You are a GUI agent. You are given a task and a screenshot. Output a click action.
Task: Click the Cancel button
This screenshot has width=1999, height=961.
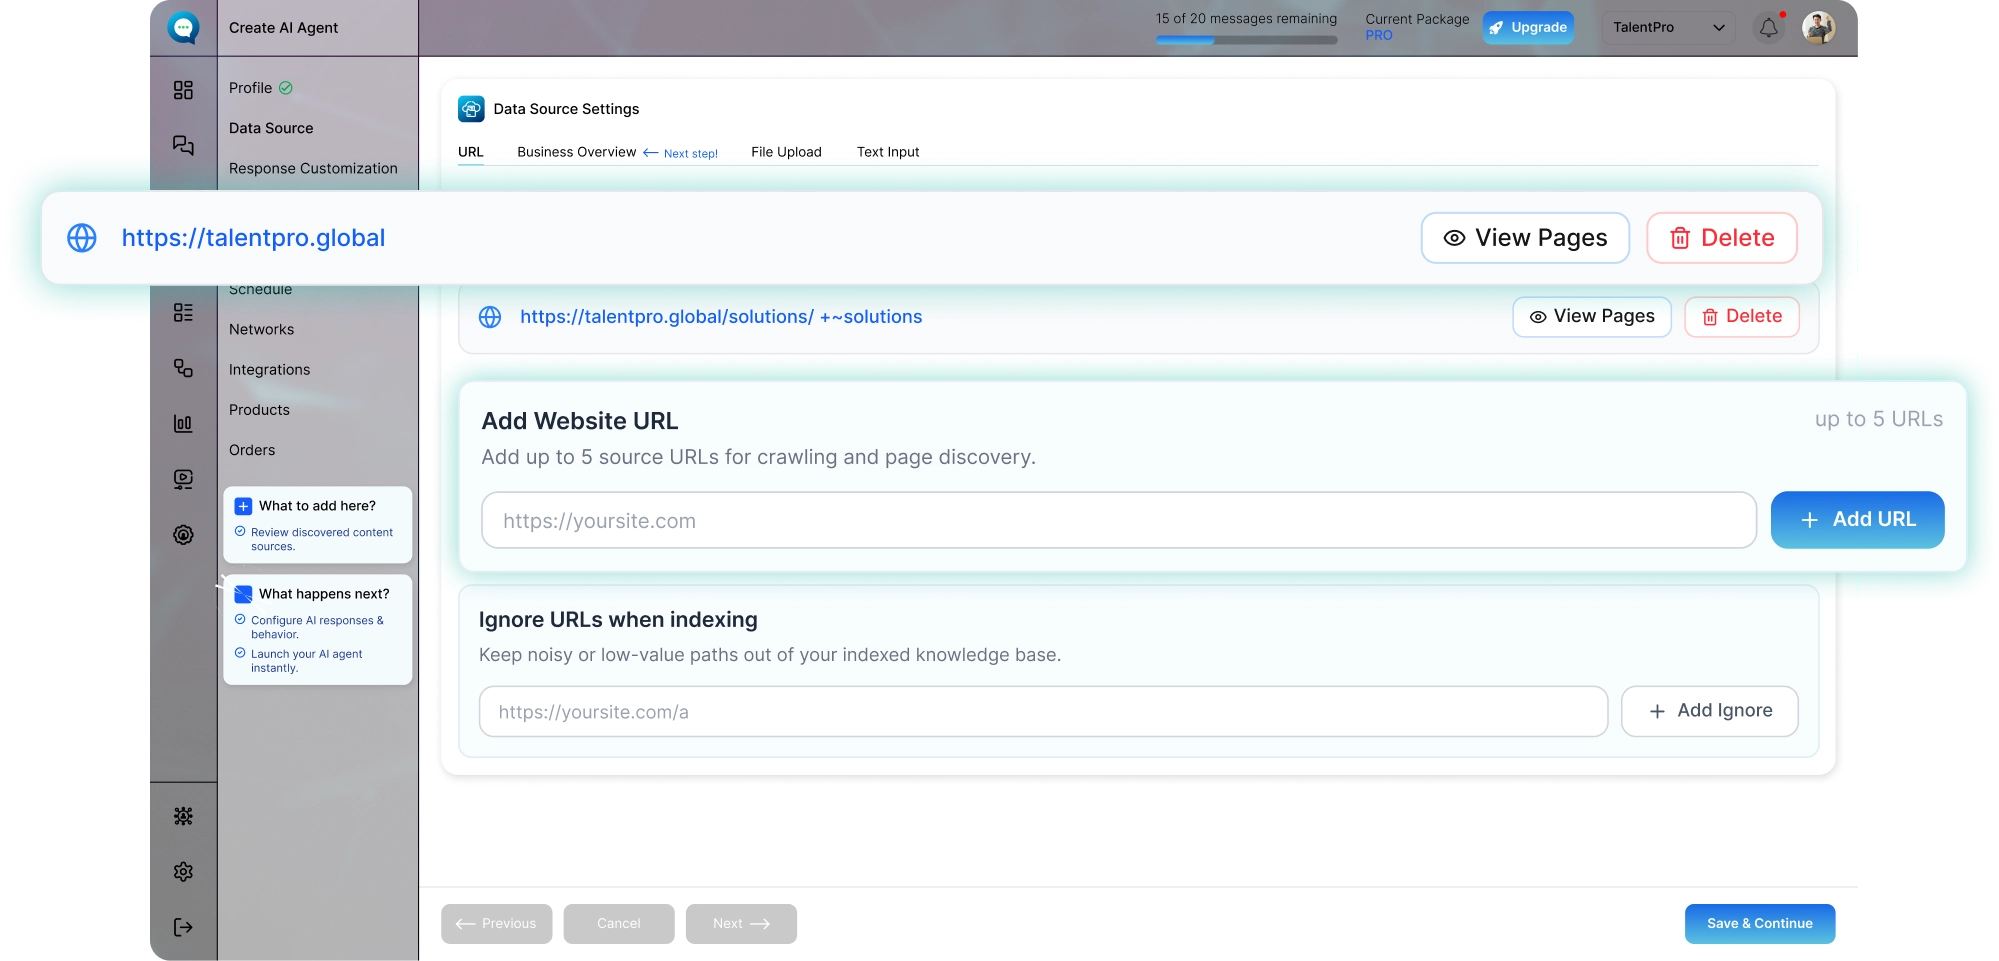tap(619, 924)
